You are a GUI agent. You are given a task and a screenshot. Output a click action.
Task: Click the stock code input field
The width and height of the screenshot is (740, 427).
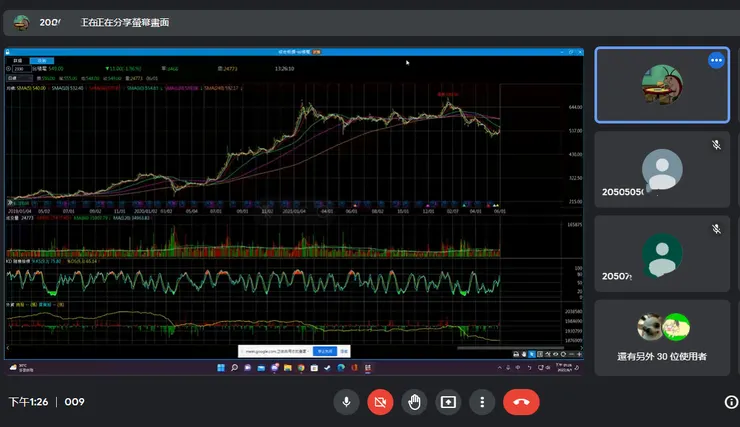pos(21,68)
